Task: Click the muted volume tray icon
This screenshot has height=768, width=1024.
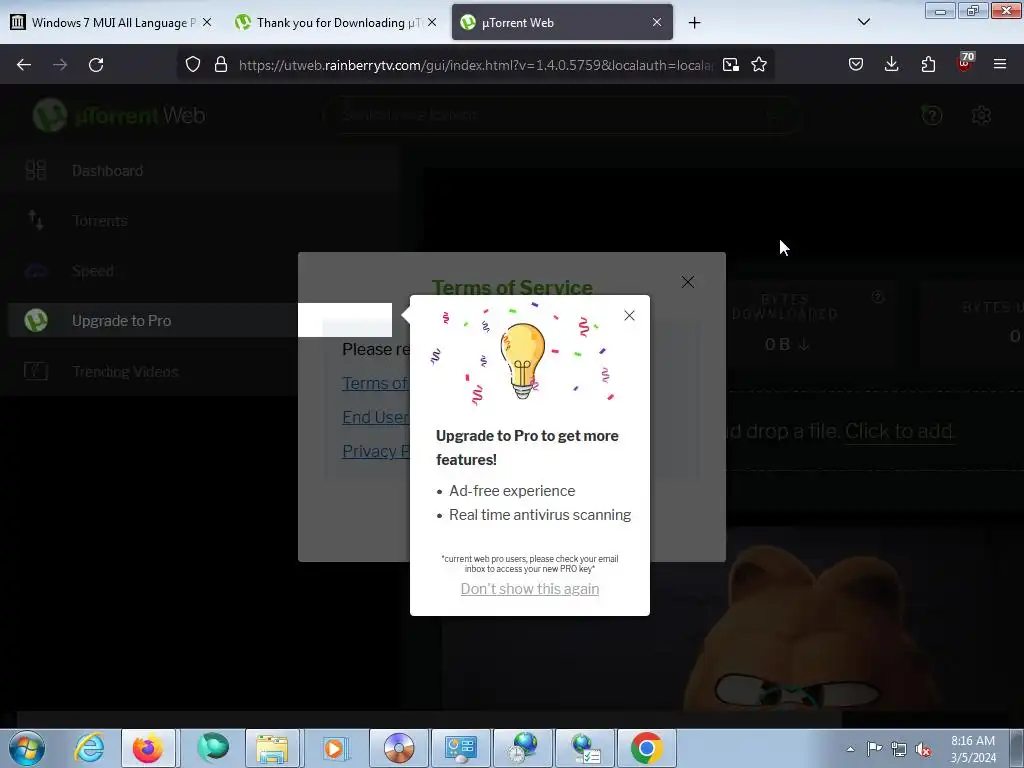Action: pyautogui.click(x=923, y=749)
